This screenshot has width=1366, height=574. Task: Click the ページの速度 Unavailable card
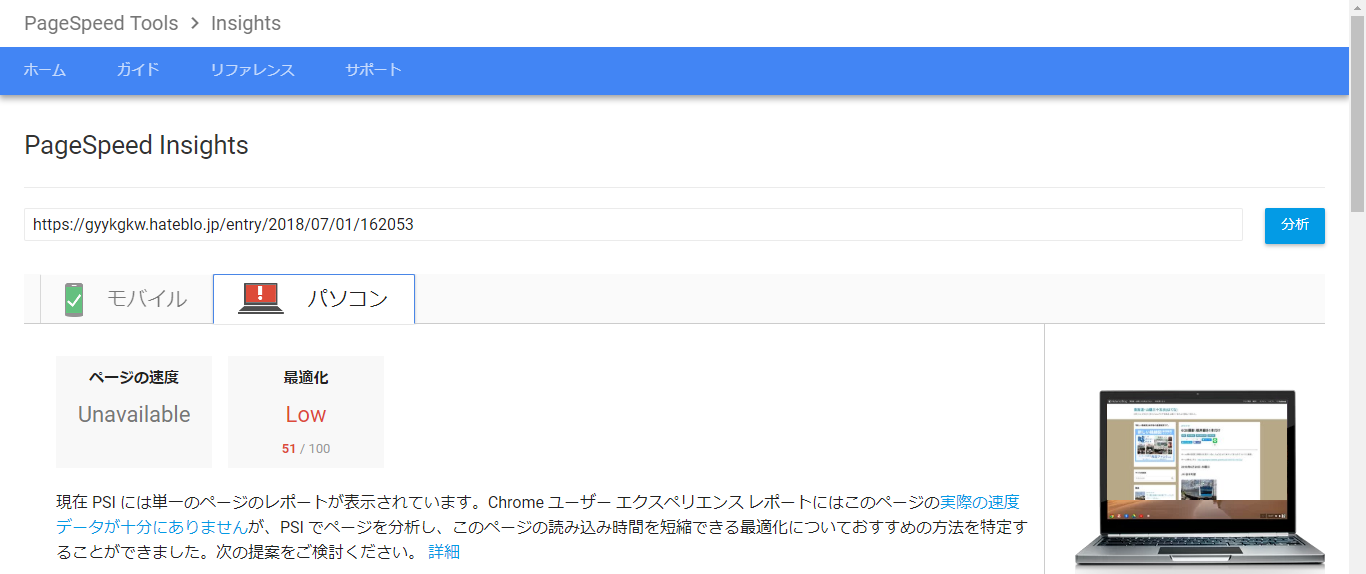click(134, 412)
